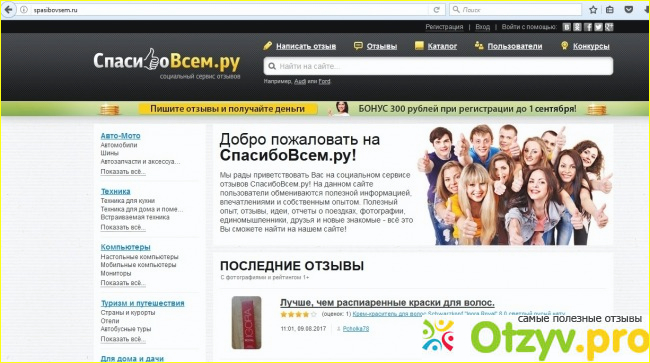Open the Schwarzkopf Igora Royal product link
This screenshot has height=363, width=650.
(x=458, y=314)
